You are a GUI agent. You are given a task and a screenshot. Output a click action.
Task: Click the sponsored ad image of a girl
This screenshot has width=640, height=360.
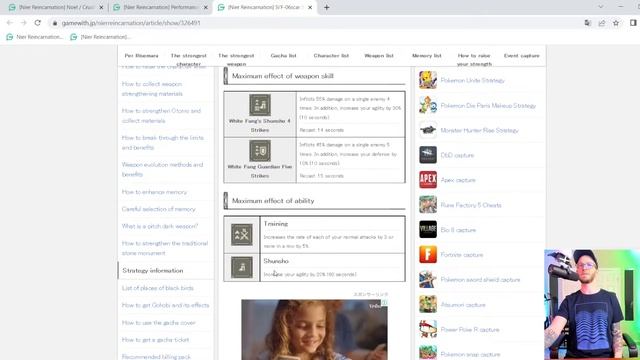(314, 330)
